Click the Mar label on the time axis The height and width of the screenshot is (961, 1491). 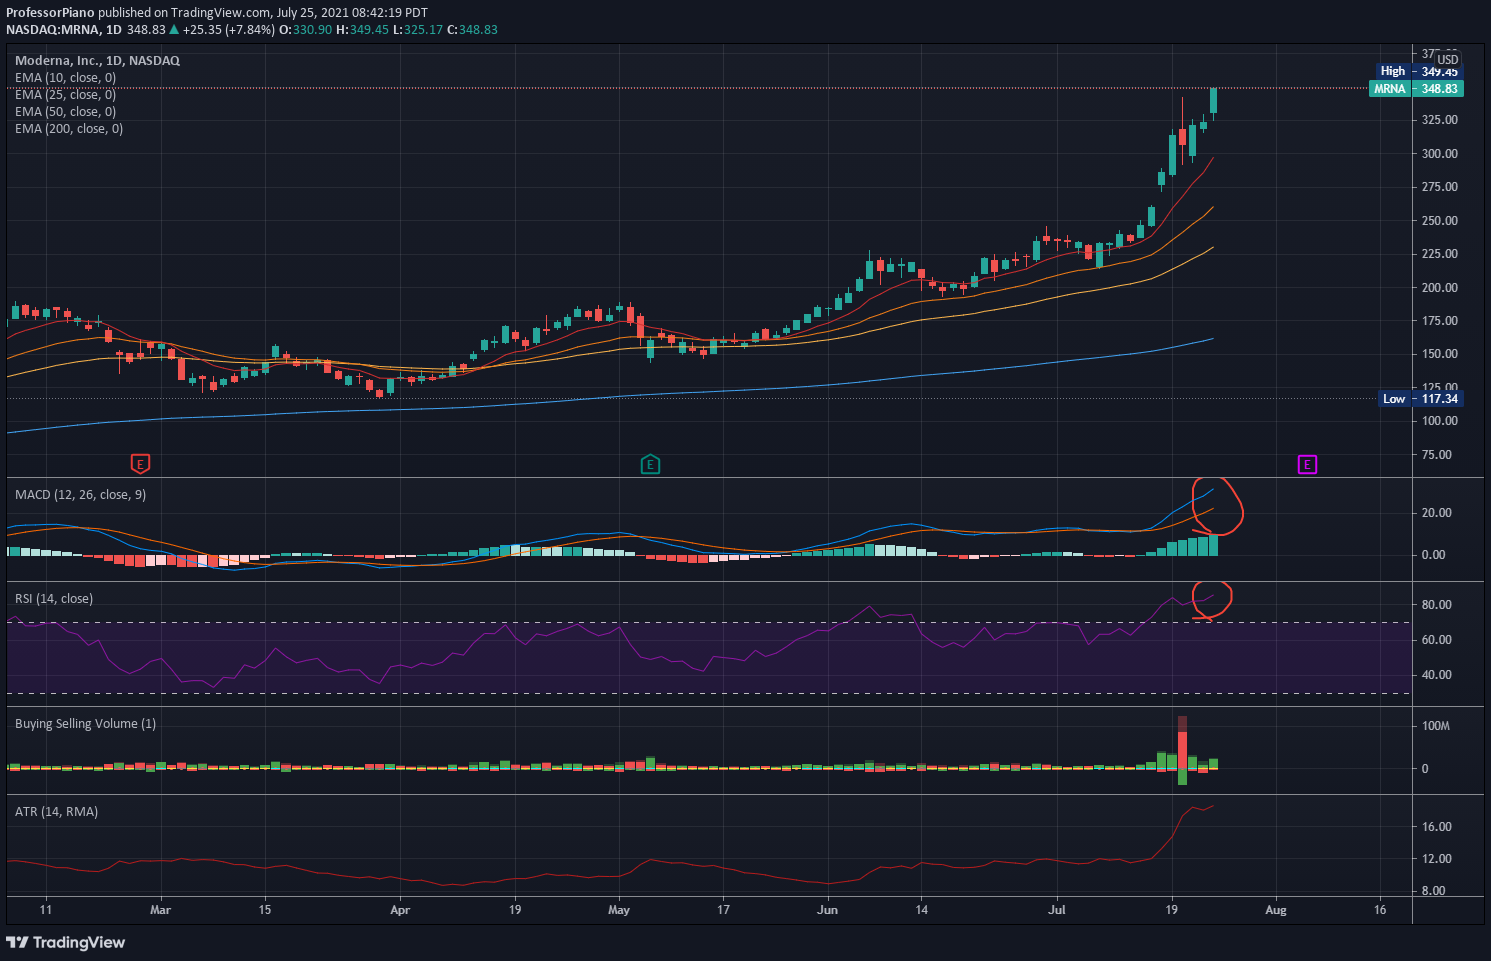pos(160,910)
